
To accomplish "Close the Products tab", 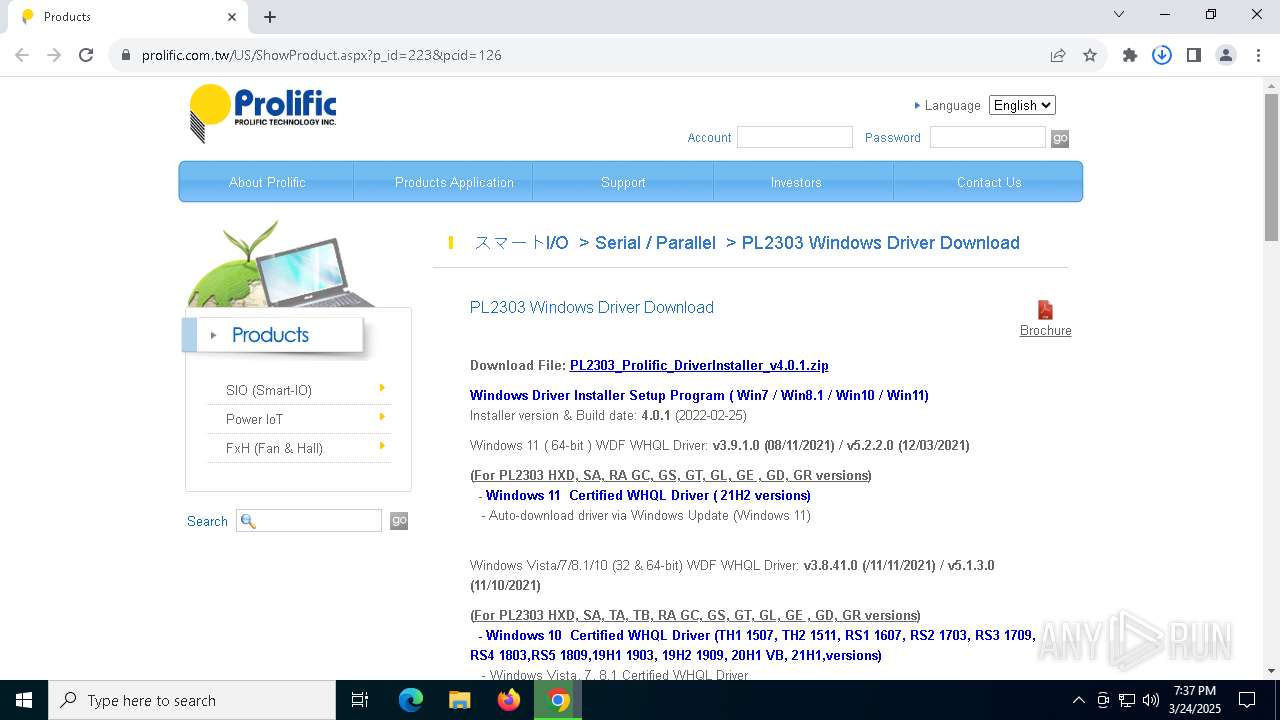I will click(x=232, y=16).
